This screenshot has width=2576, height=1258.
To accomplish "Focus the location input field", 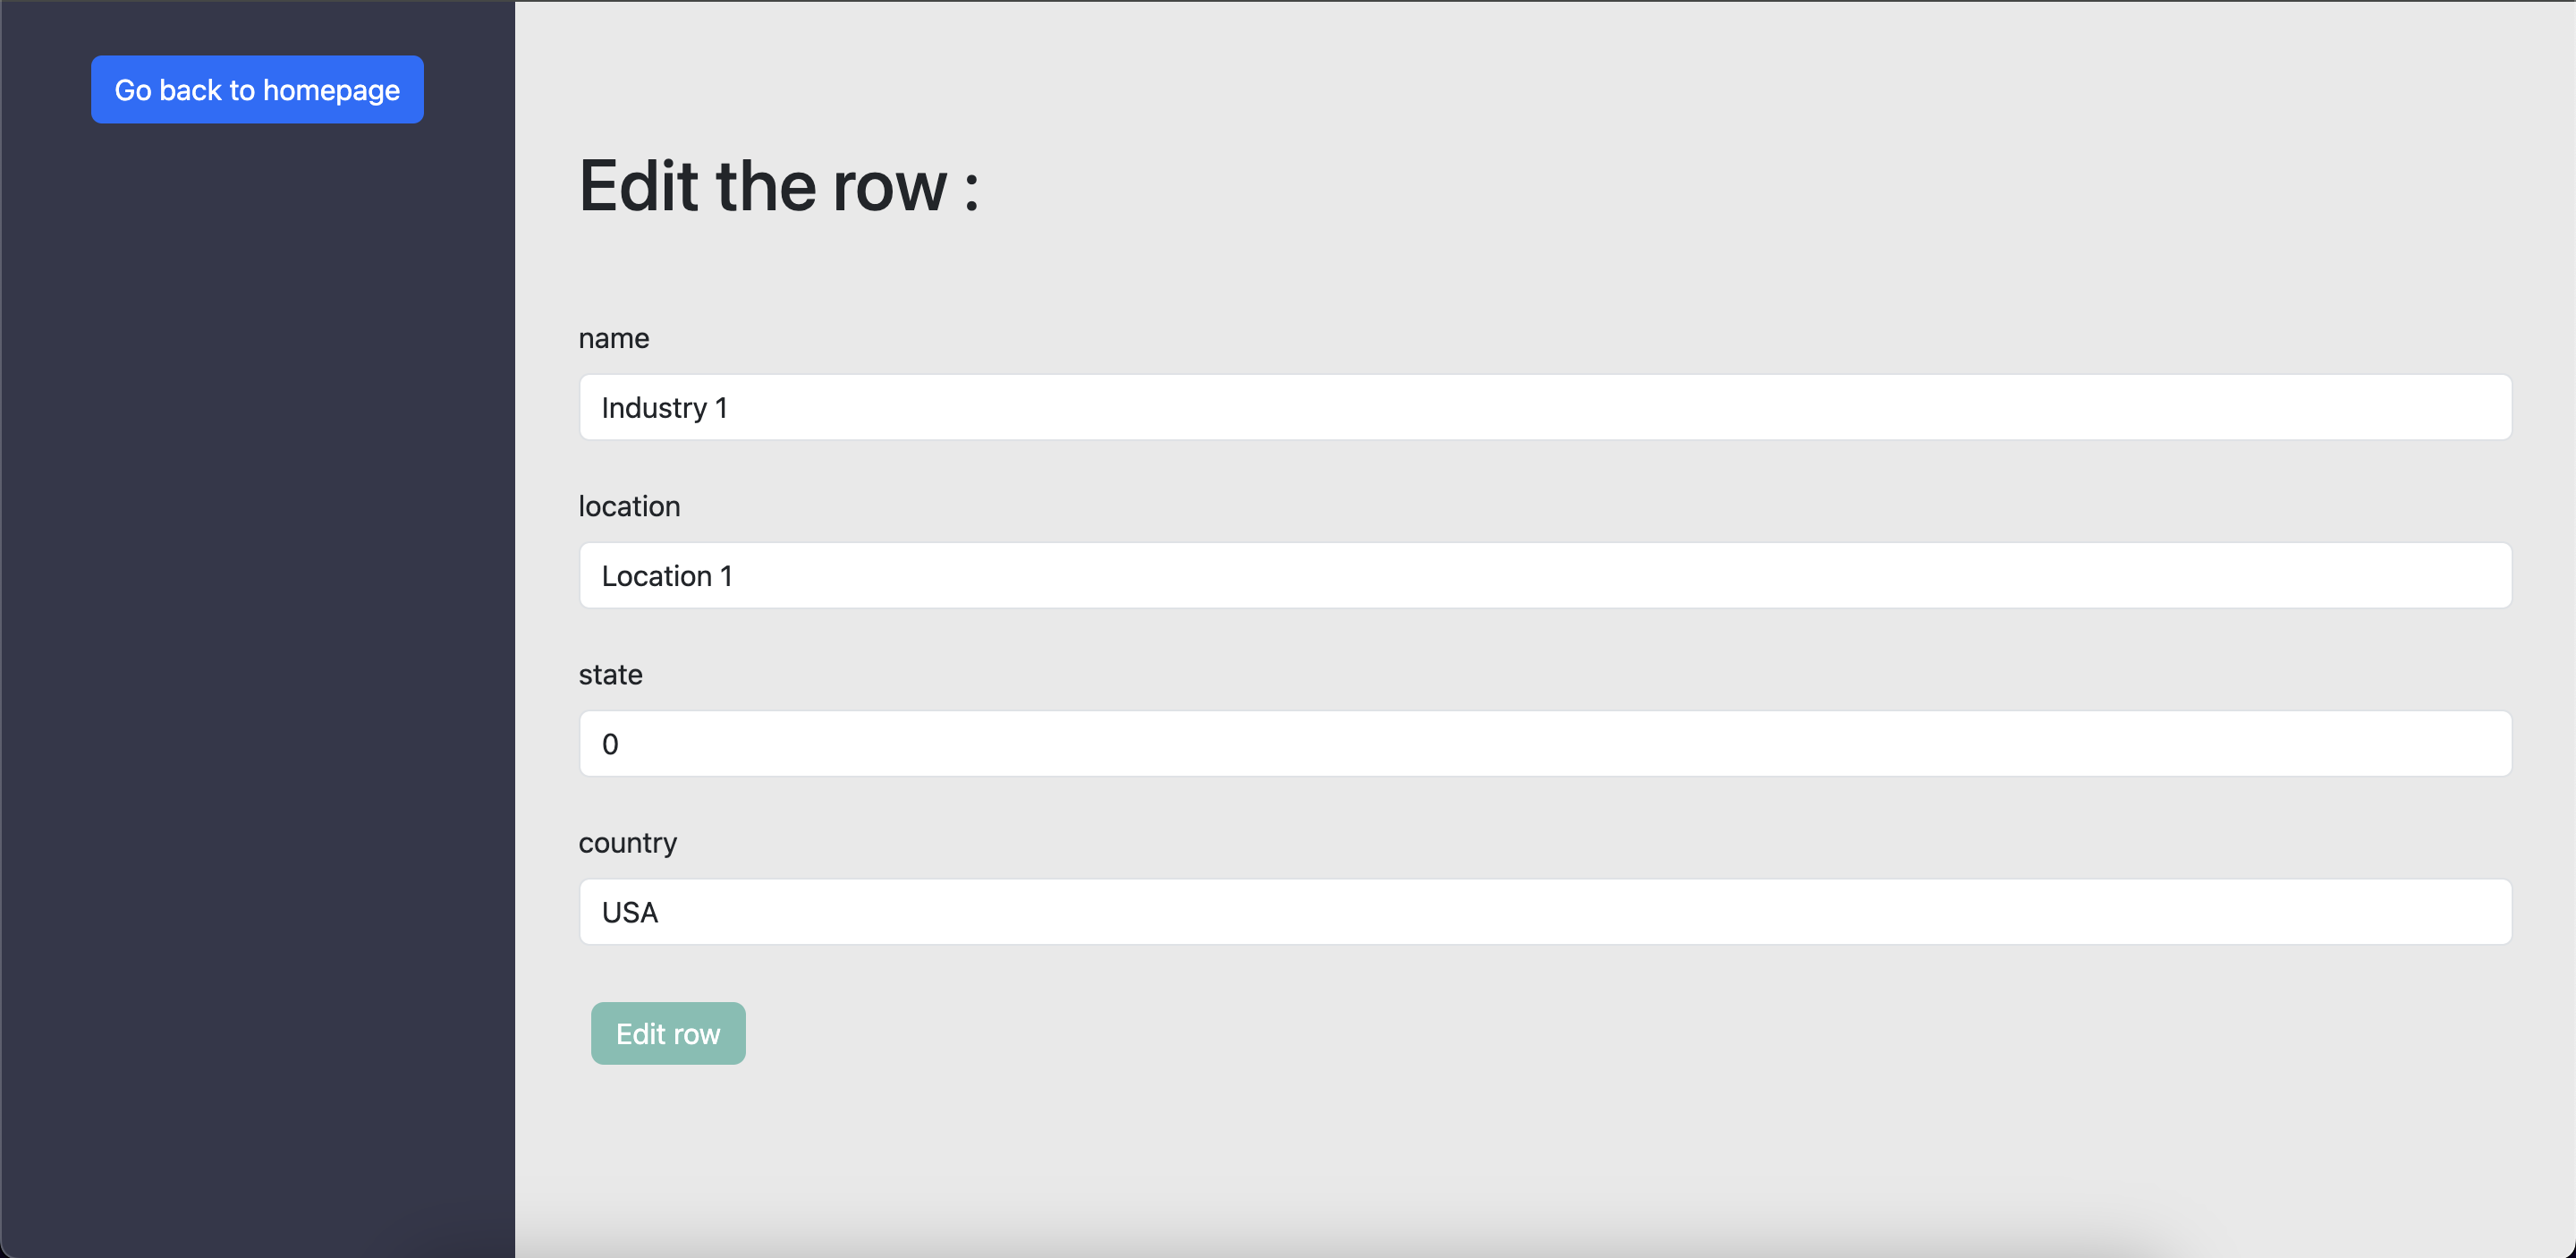I will [1544, 575].
